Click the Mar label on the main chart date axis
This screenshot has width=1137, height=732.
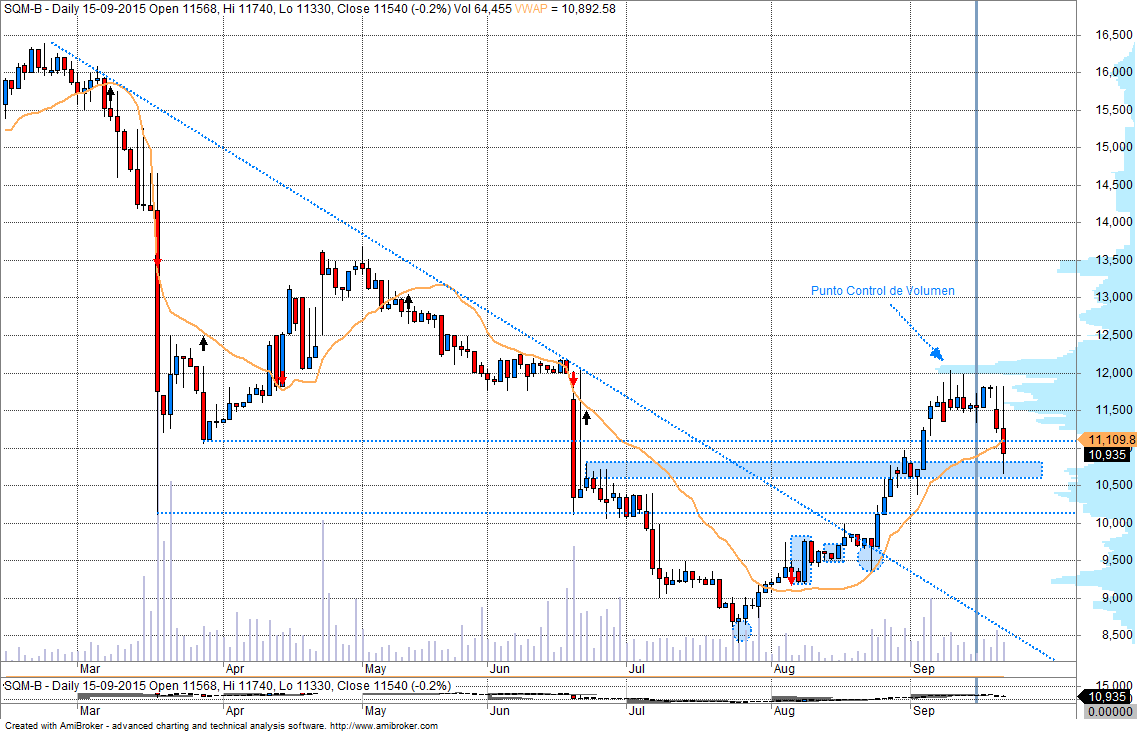click(89, 669)
